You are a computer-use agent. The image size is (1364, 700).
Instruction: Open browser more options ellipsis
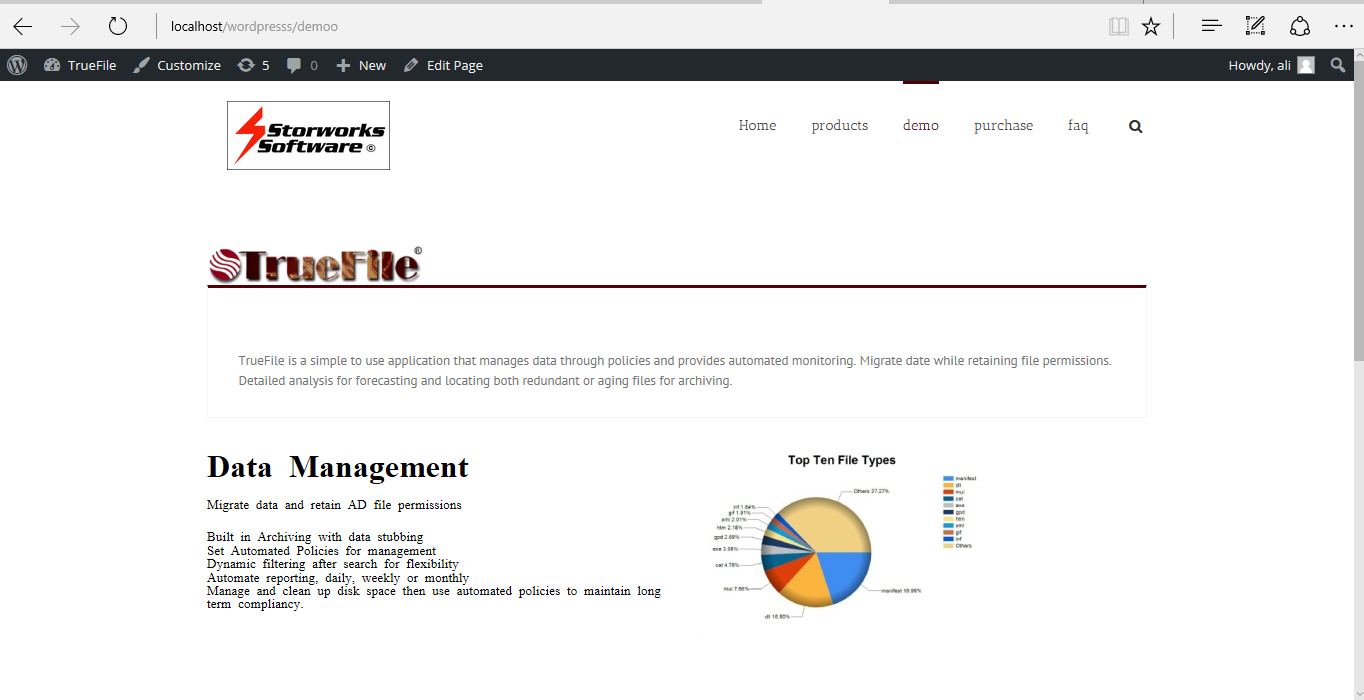point(1343,26)
